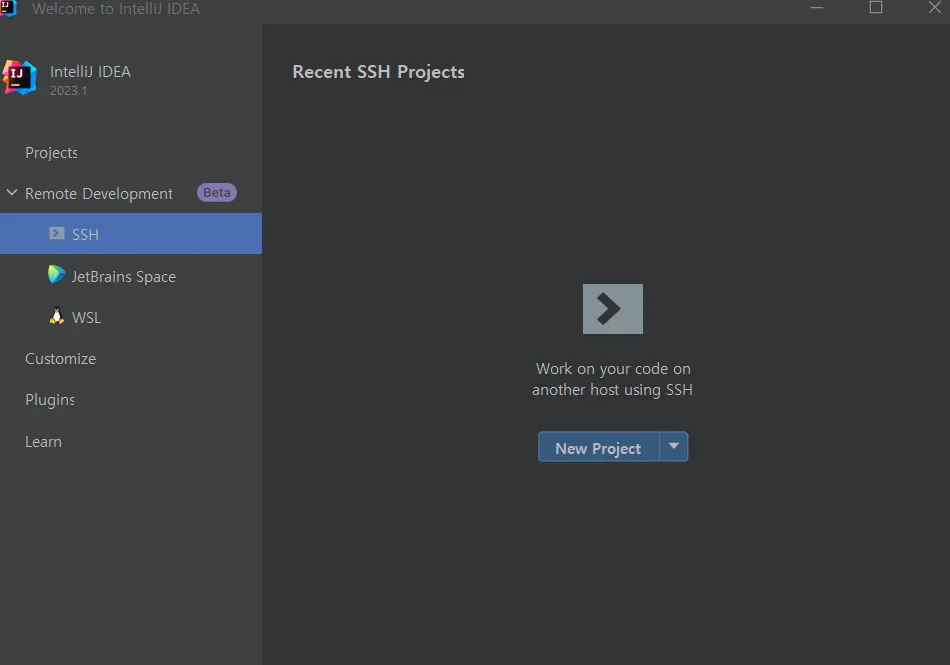Click the JetBrains Space logo icon
This screenshot has height=665, width=950.
[x=56, y=274]
